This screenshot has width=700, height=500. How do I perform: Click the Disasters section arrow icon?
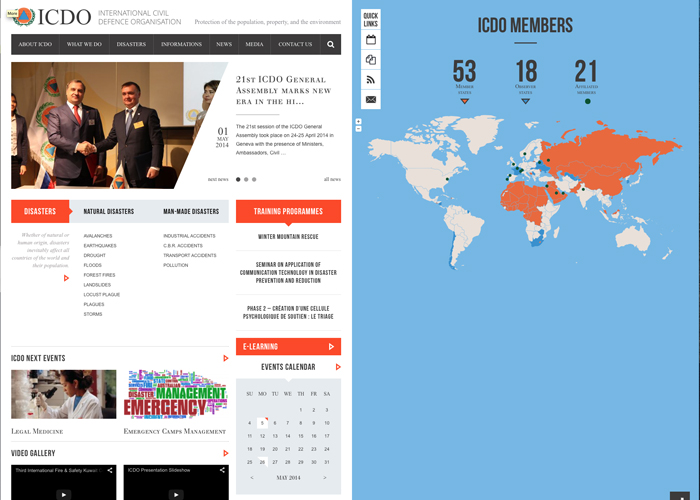pyautogui.click(x=66, y=278)
